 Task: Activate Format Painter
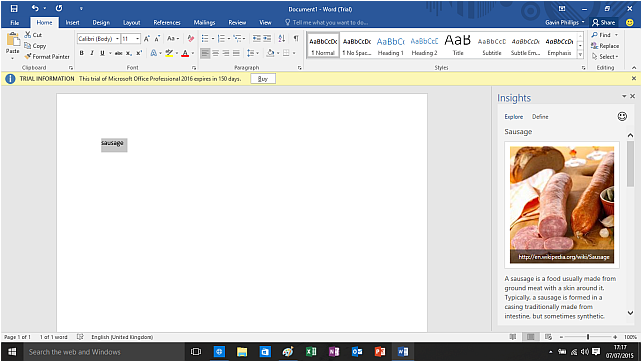pos(47,56)
